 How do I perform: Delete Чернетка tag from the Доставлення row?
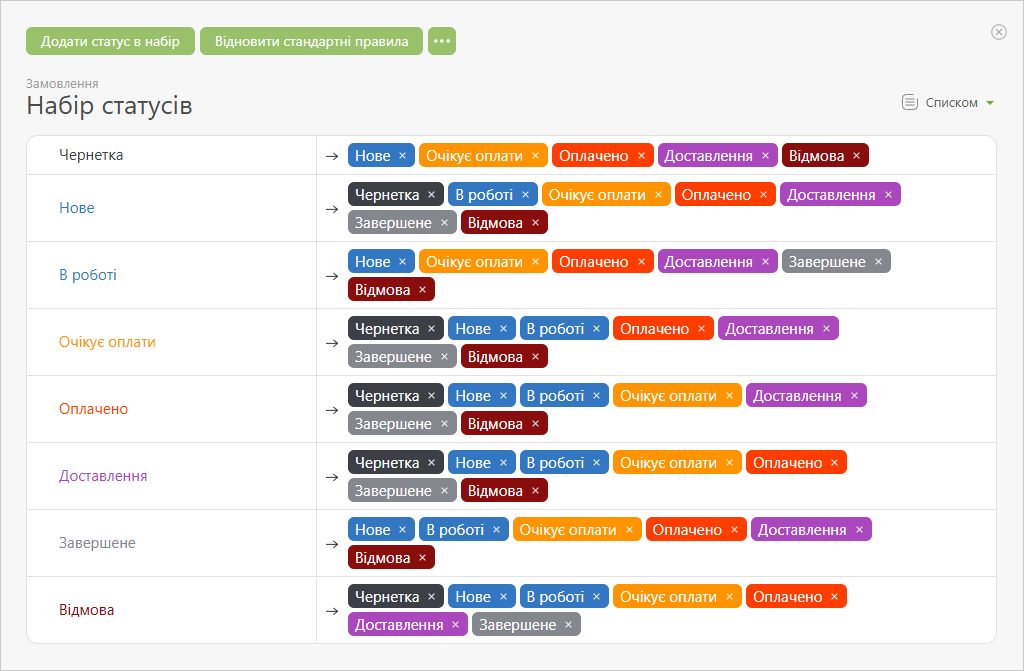(x=432, y=463)
